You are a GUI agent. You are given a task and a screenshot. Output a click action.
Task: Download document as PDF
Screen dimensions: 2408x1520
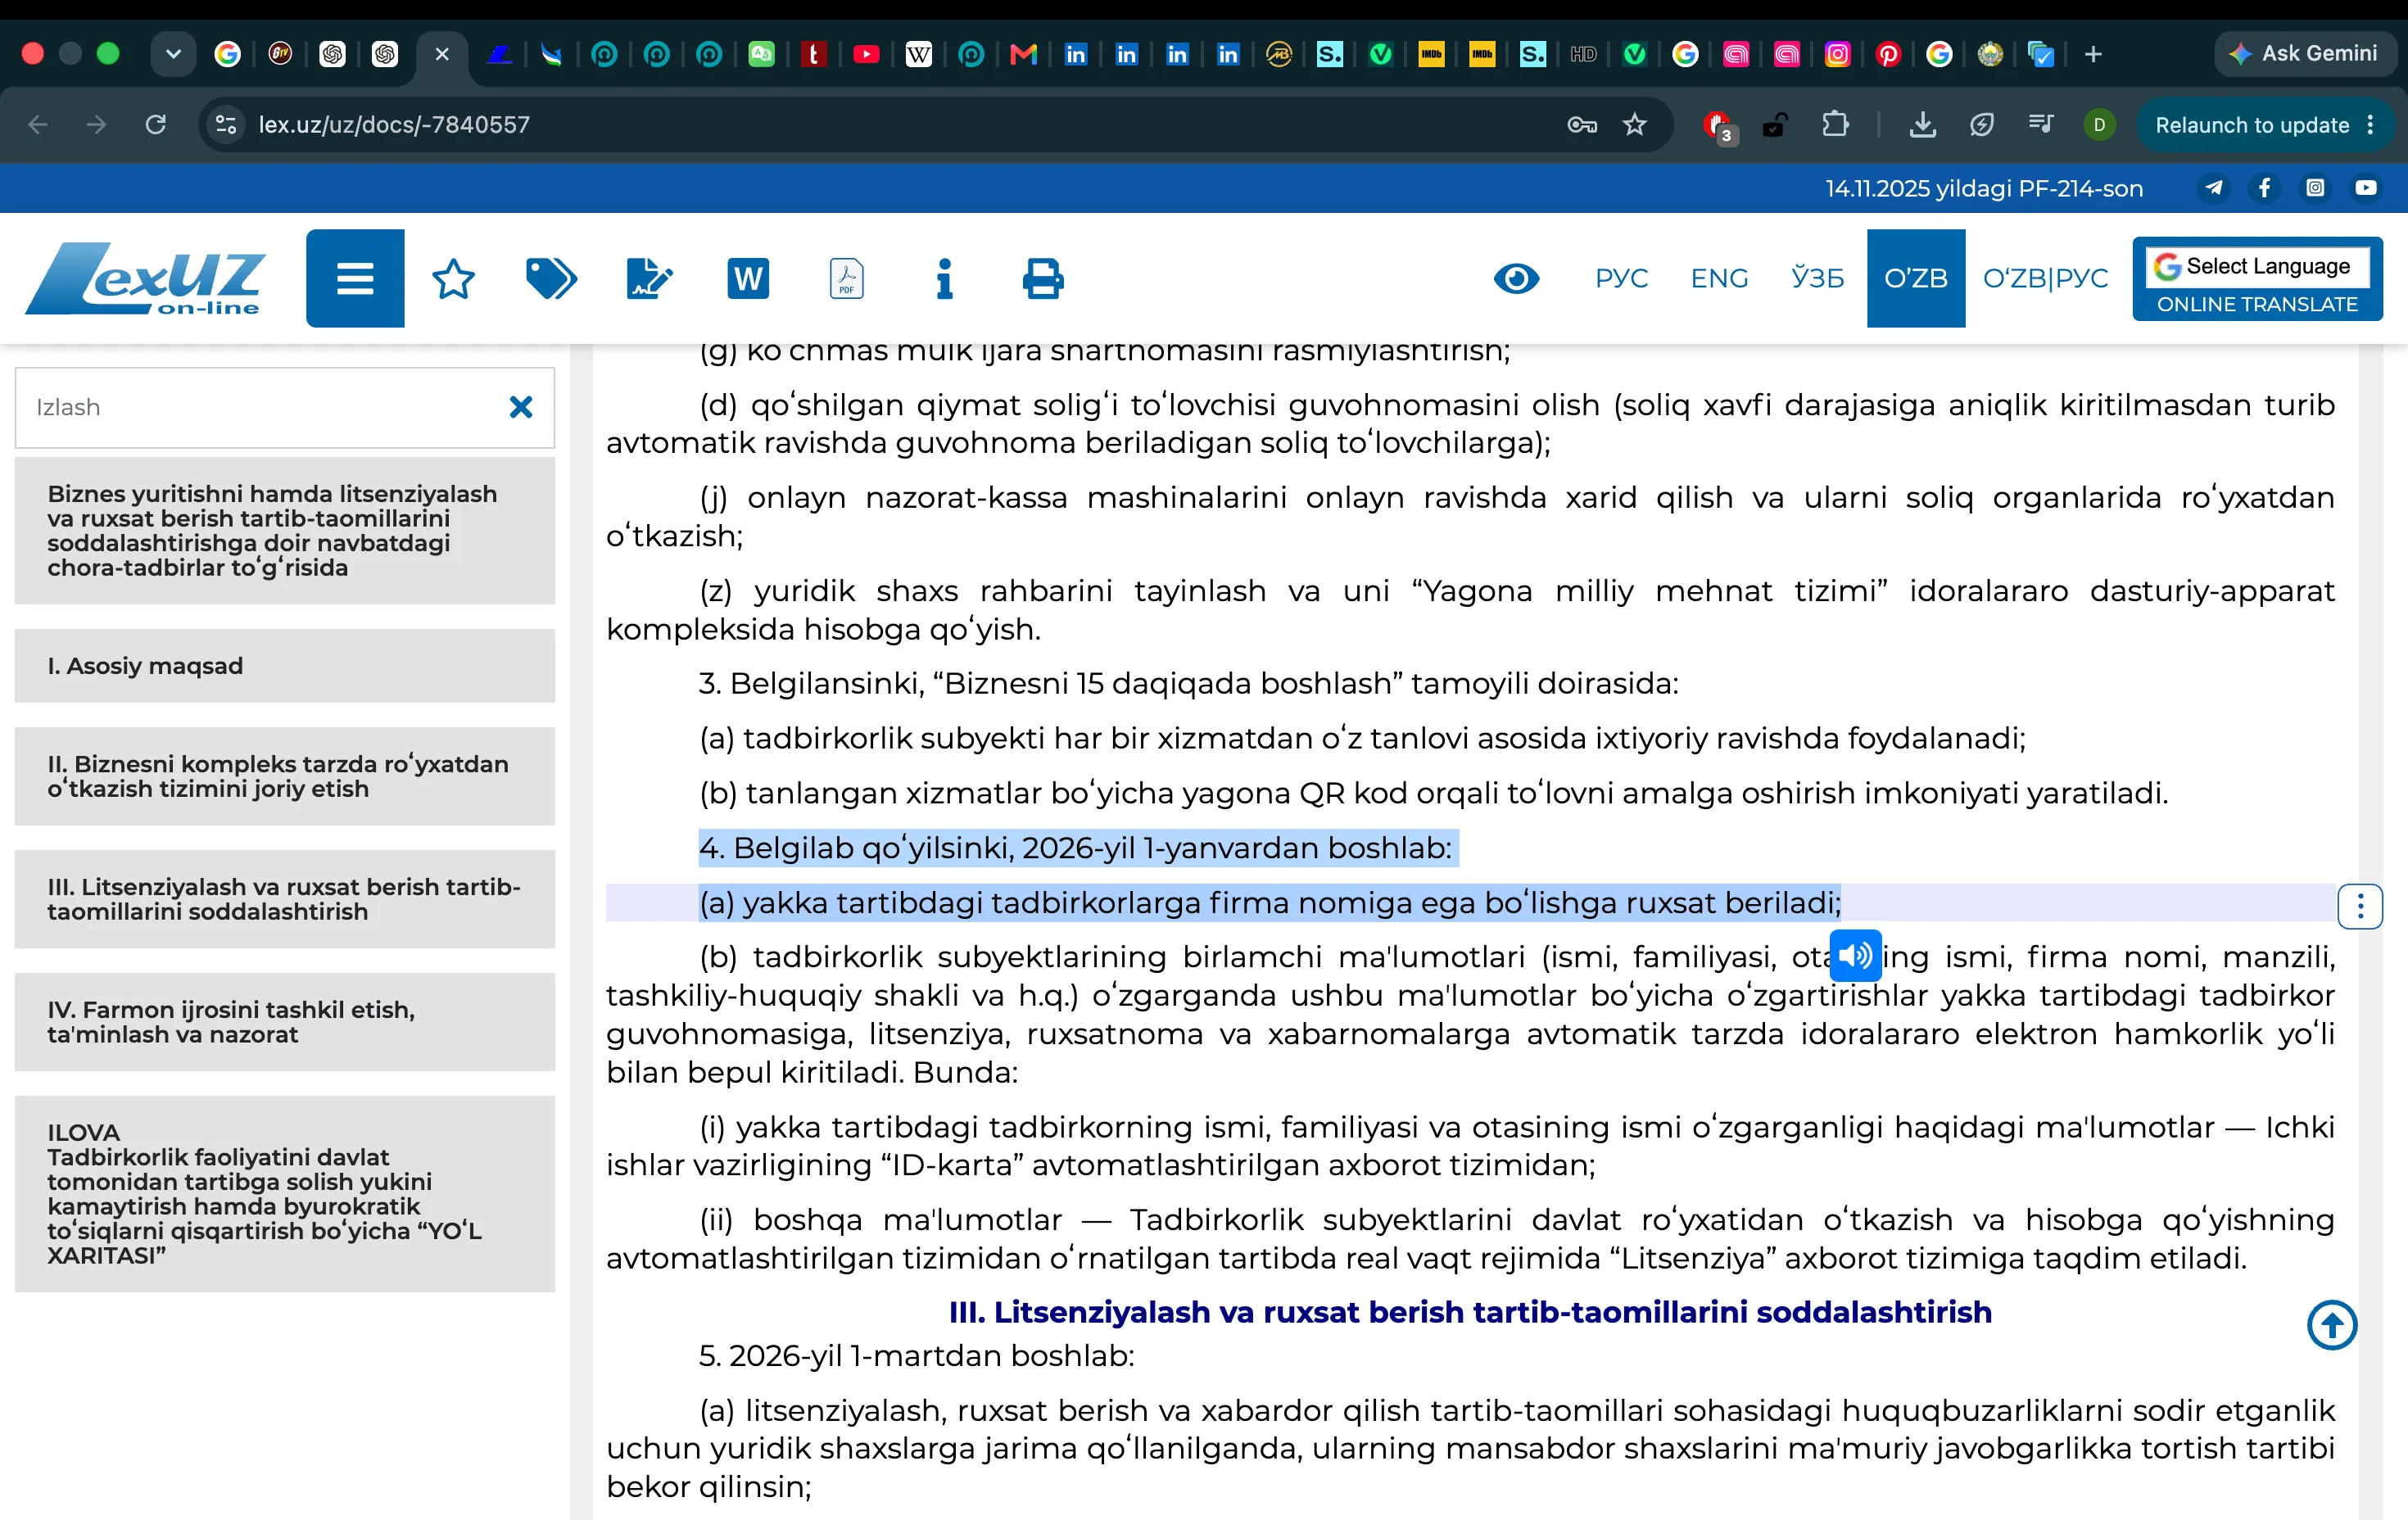coord(846,279)
